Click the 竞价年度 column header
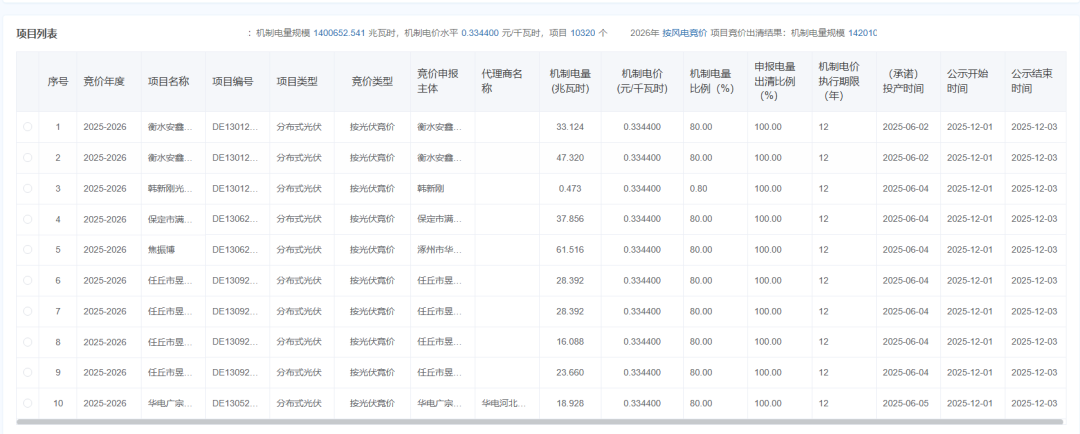This screenshot has height=434, width=1080. 104,81
